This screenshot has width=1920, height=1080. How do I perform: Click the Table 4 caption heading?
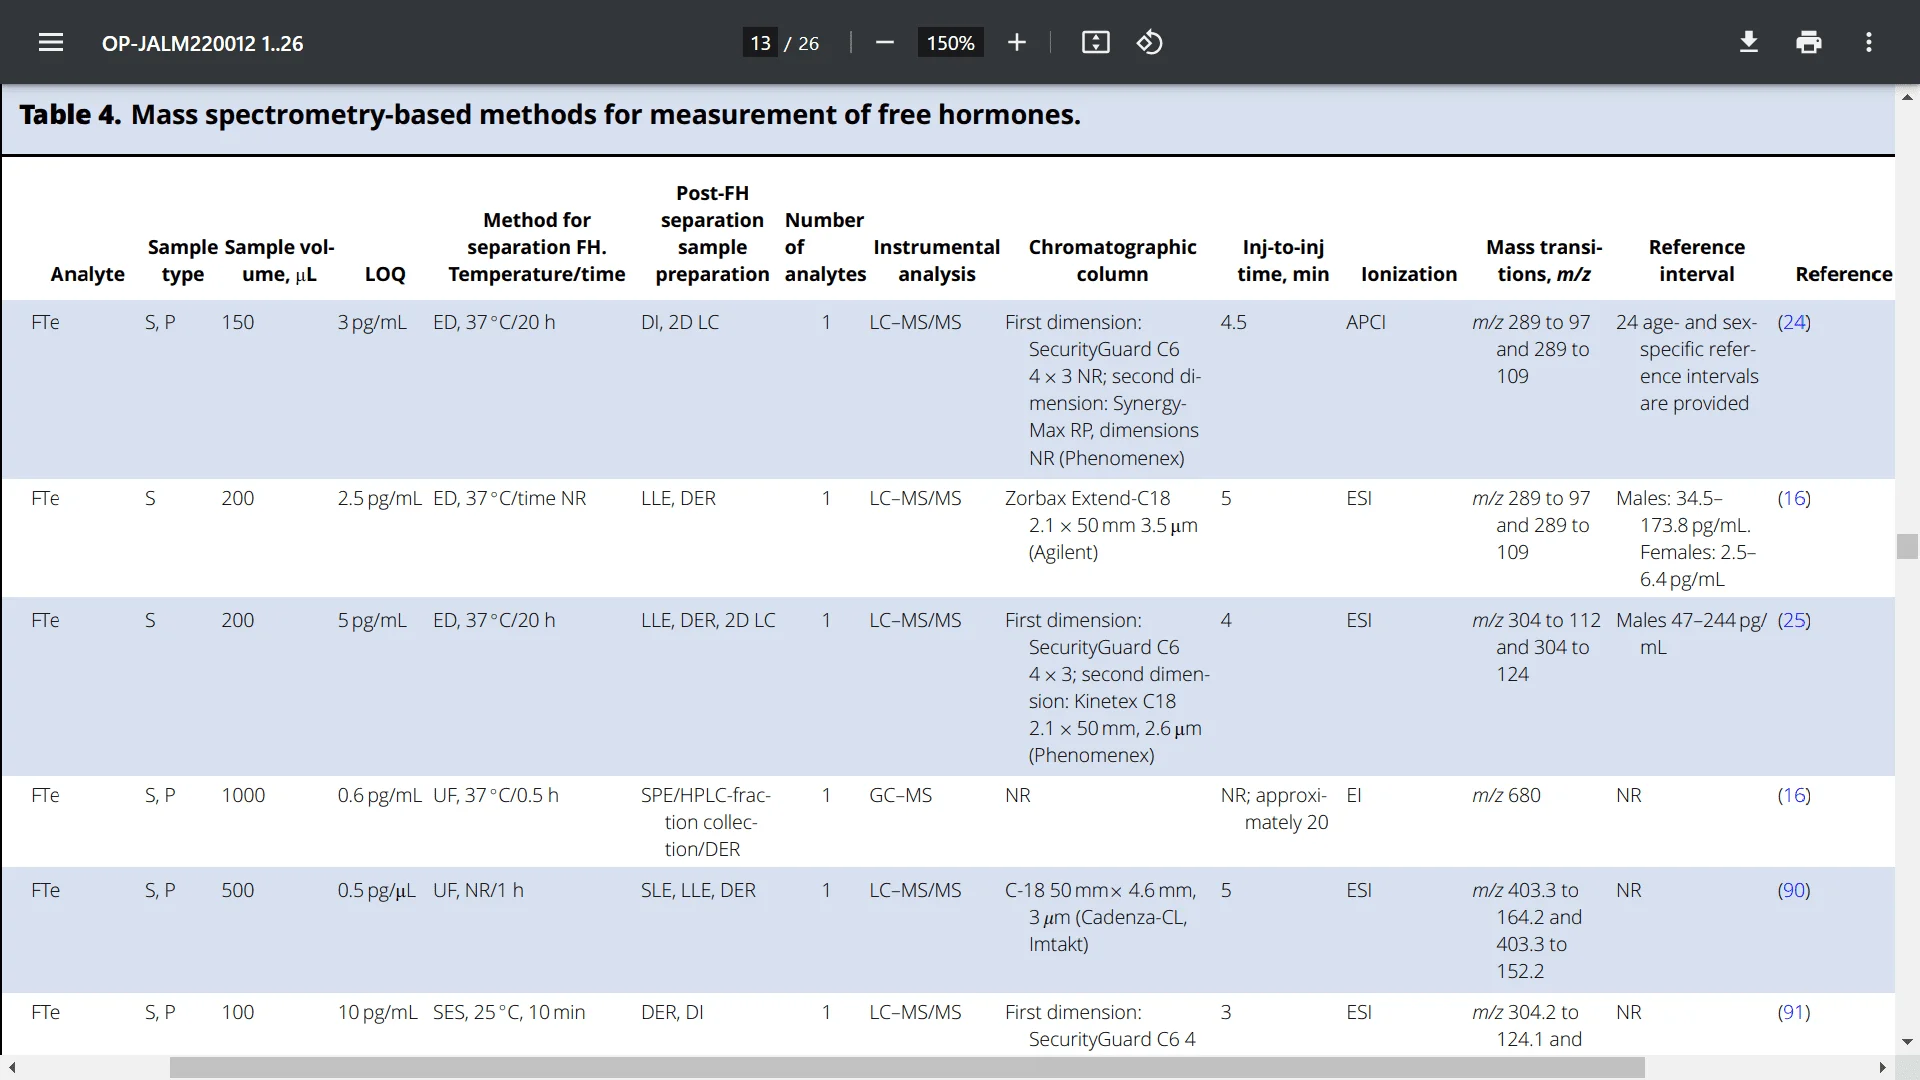[x=550, y=114]
